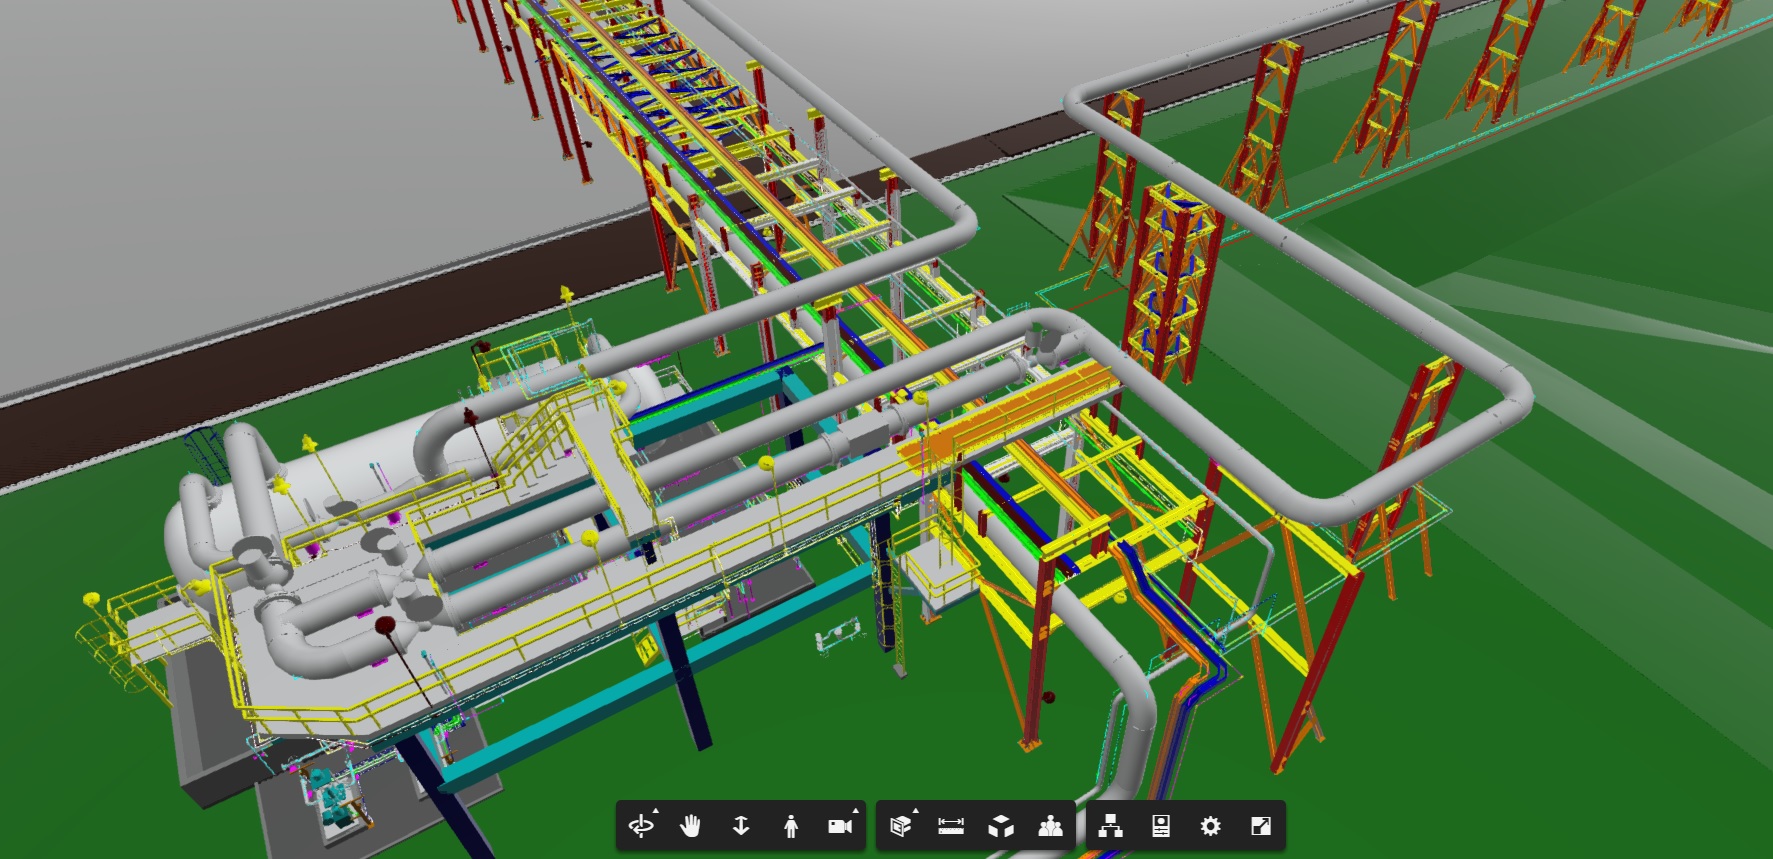Open viewer Settings gear
This screenshot has width=1773, height=859.
click(1210, 826)
